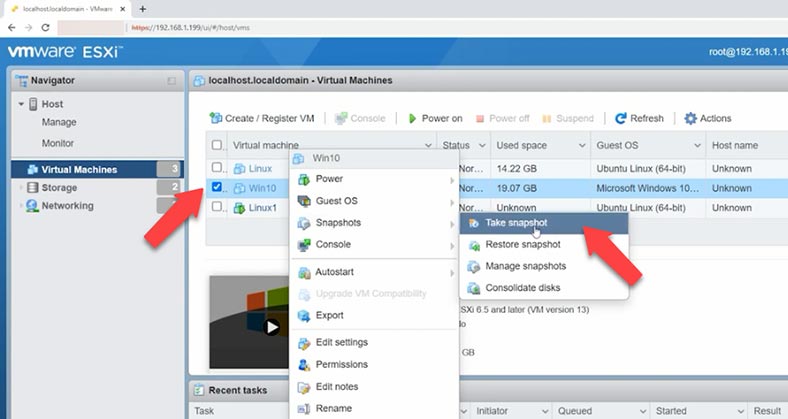Open Queued column dropdown in Recent tasks
This screenshot has width=788, height=419.
(643, 411)
